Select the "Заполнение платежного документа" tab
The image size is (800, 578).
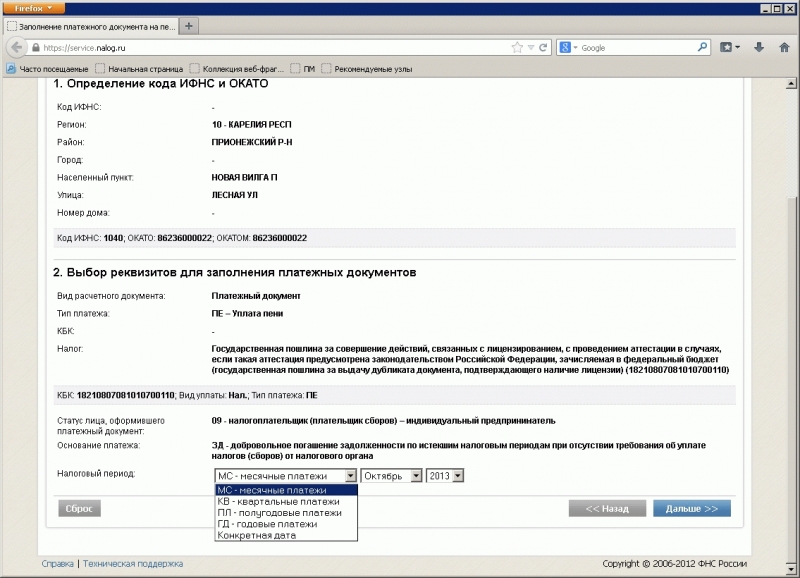point(90,27)
